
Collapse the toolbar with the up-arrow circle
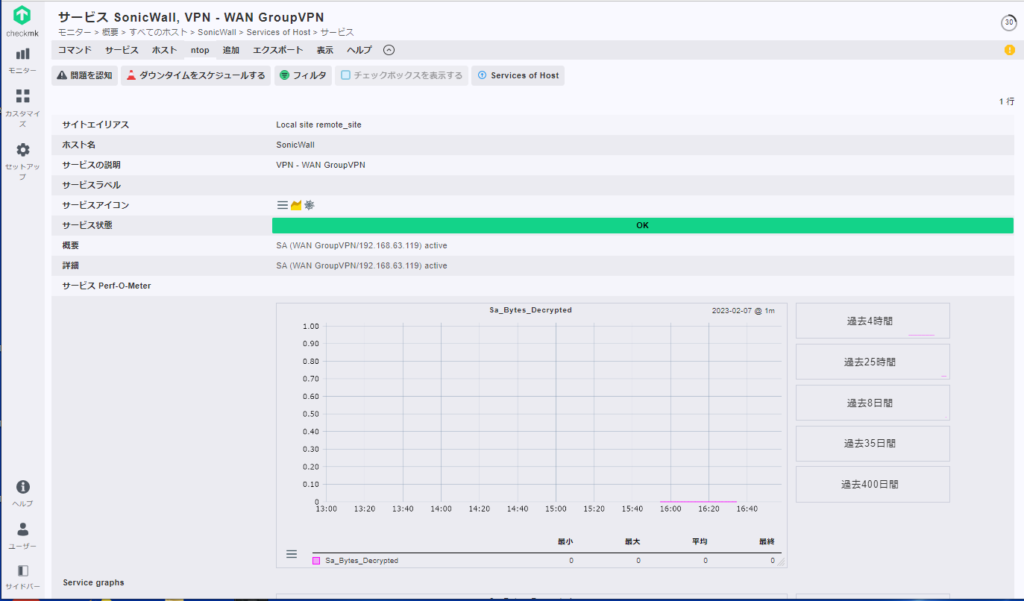(389, 50)
